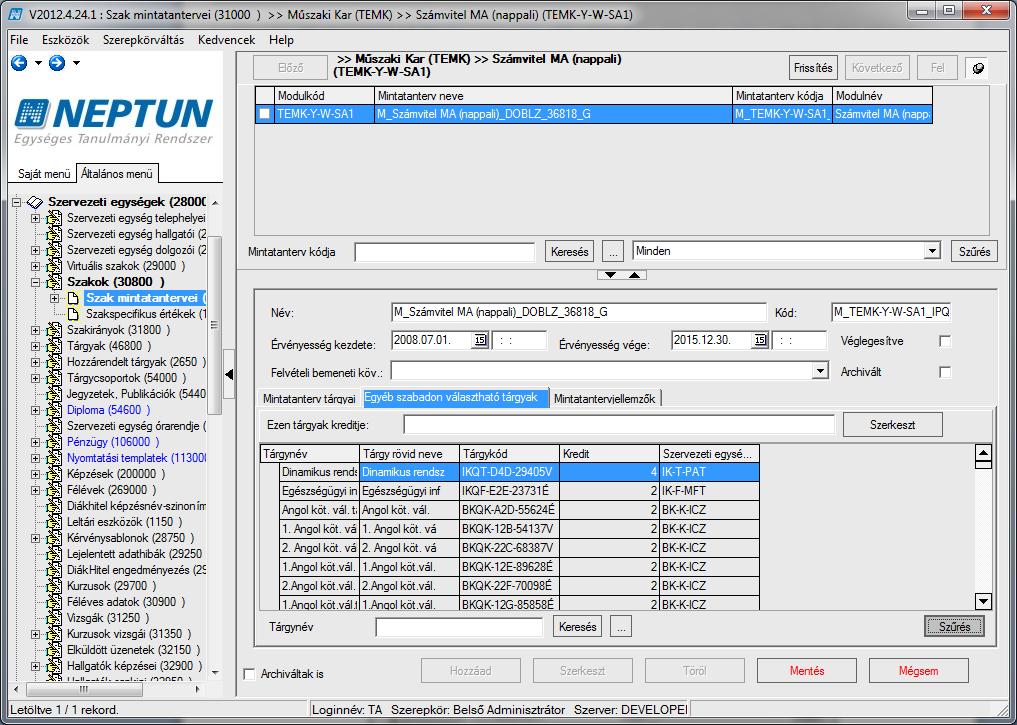Screen dimensions: 1017x725
Task: Switch to the Mintatanterv tárgyai tab
Action: [309, 399]
